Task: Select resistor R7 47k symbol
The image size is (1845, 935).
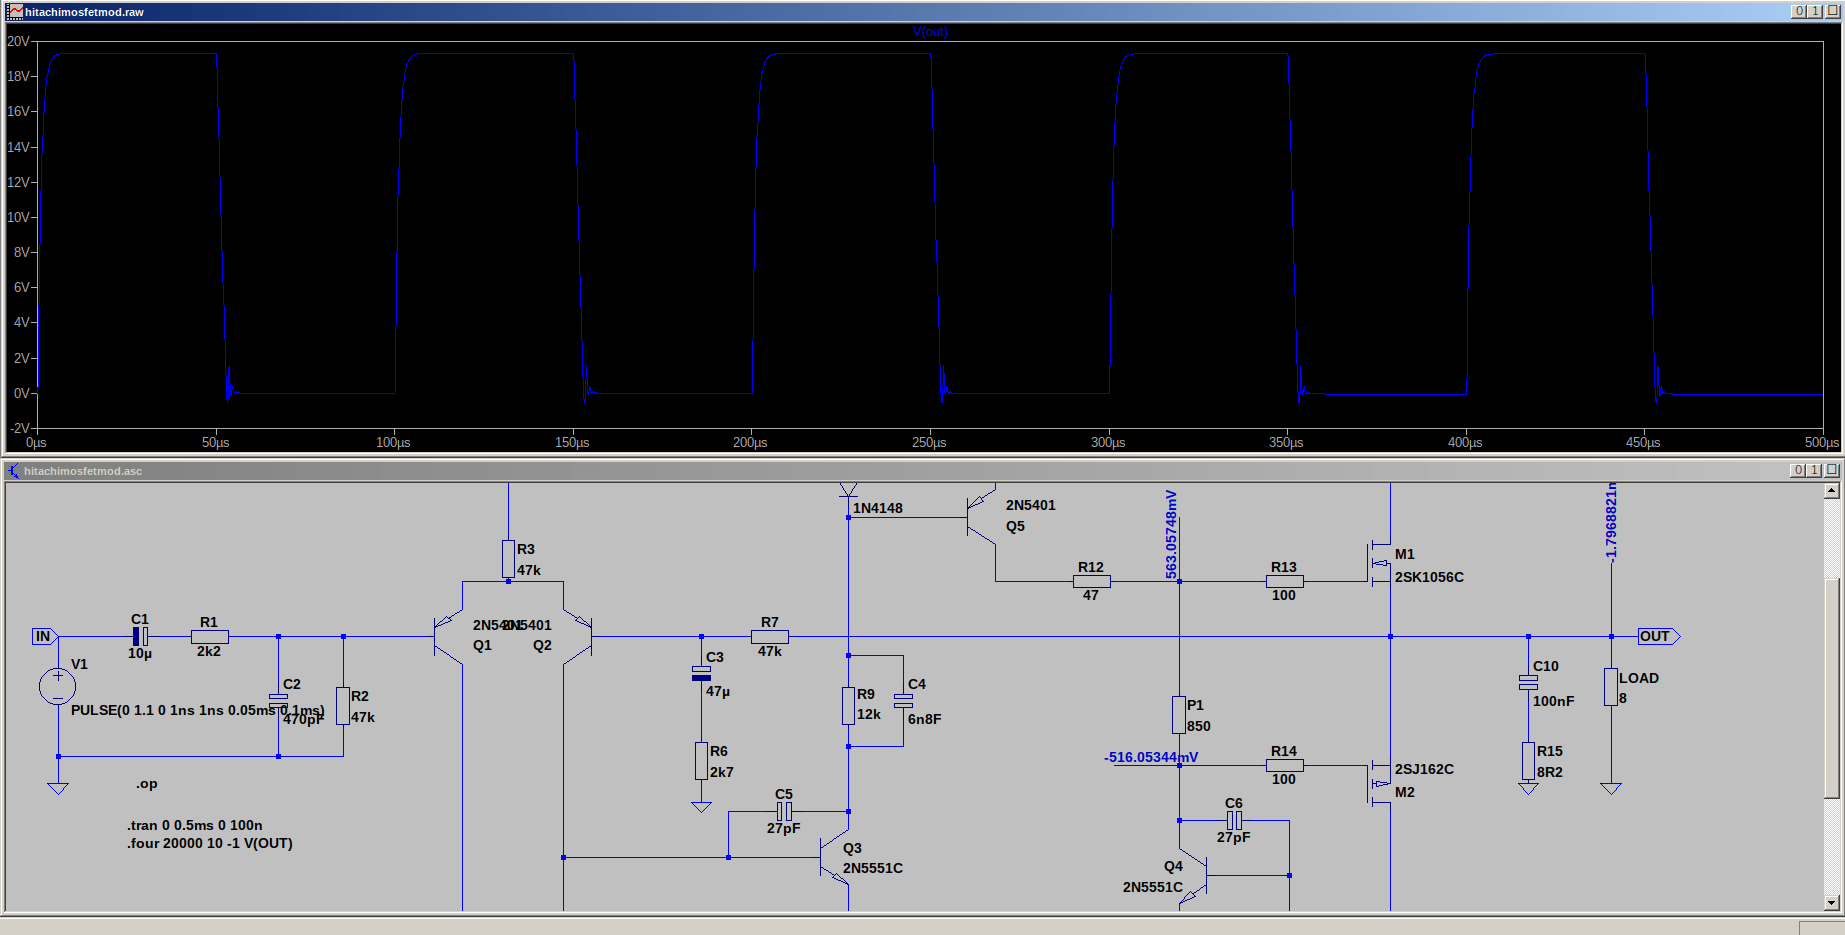Action: click(770, 636)
